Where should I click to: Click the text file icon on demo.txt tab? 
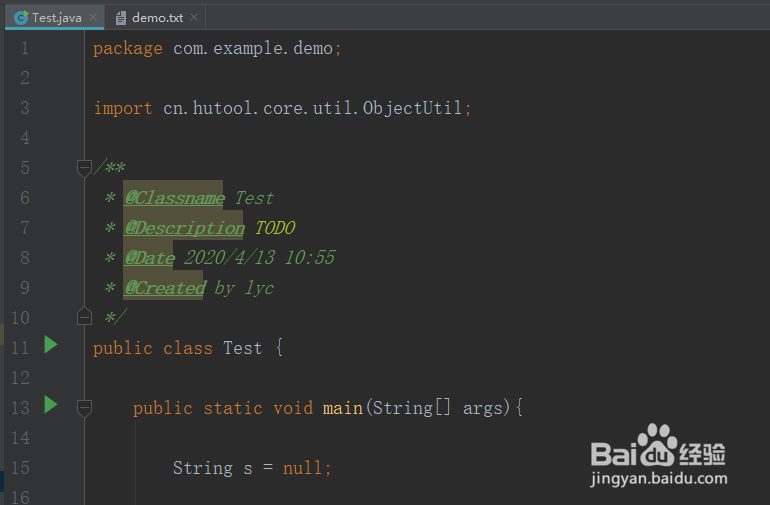pyautogui.click(x=121, y=18)
